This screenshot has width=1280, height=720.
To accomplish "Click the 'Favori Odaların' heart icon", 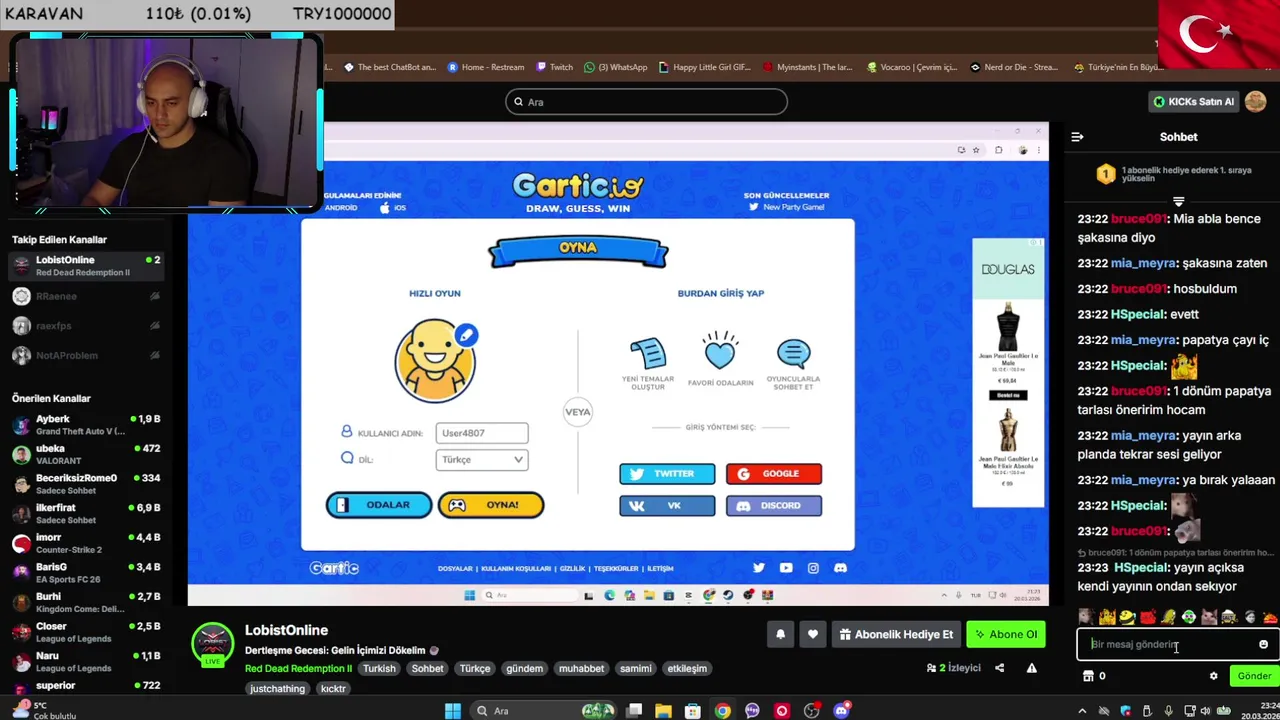I will point(720,352).
